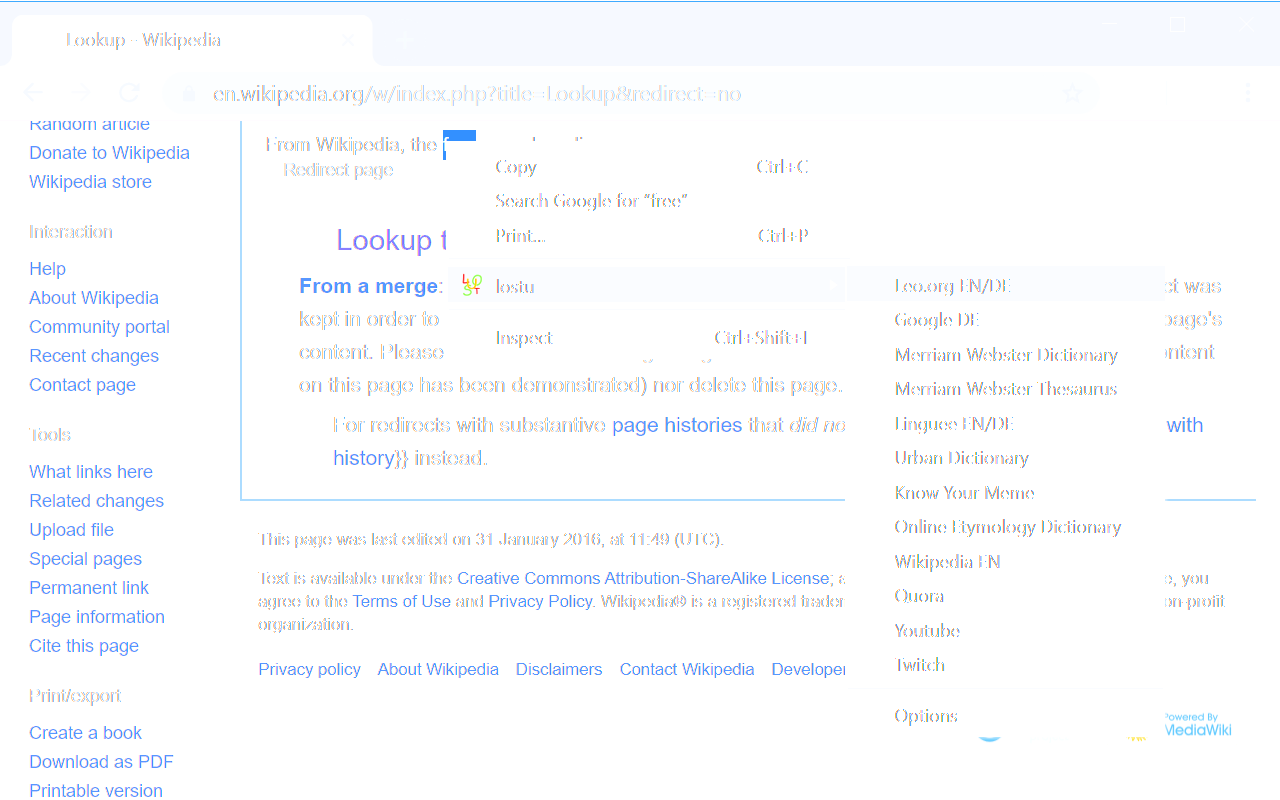Expand the lostu submenu arrow
This screenshot has height=800, width=1280.
click(x=832, y=286)
